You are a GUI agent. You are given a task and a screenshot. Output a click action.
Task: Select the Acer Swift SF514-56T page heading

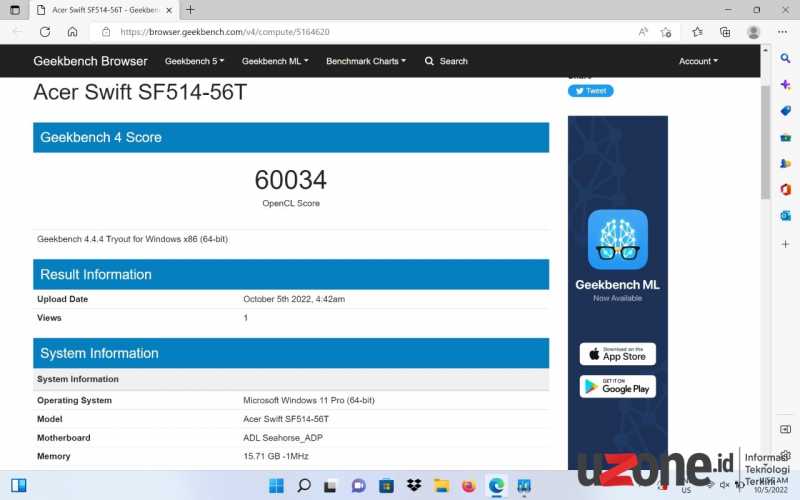click(140, 92)
